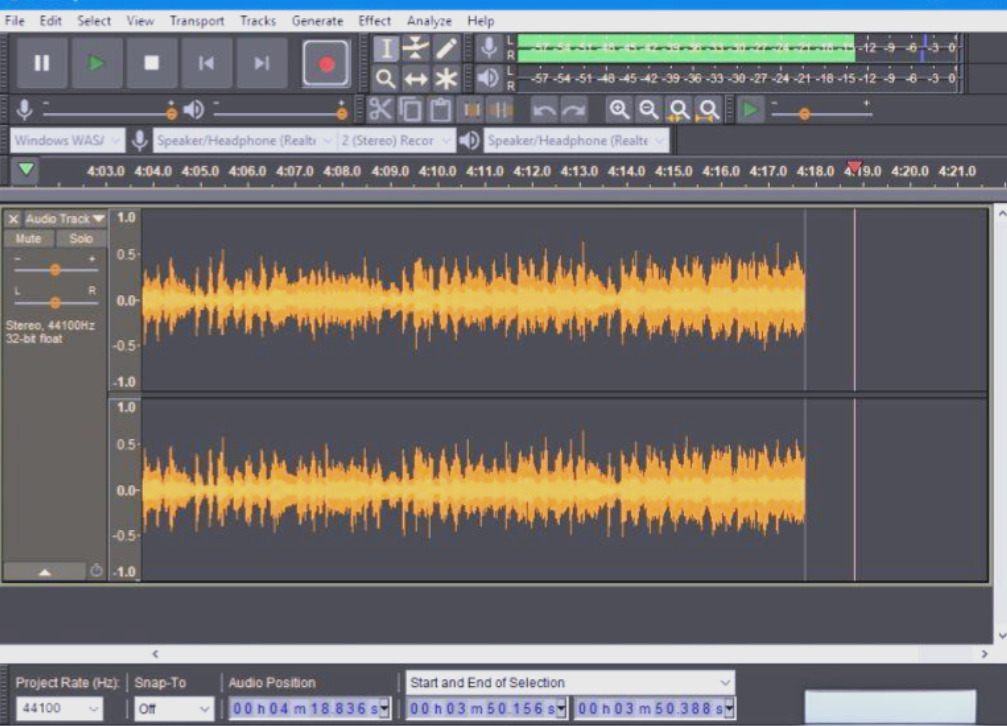Click the Undo arrow icon
Viewport: 1007px width, 726px height.
543,110
